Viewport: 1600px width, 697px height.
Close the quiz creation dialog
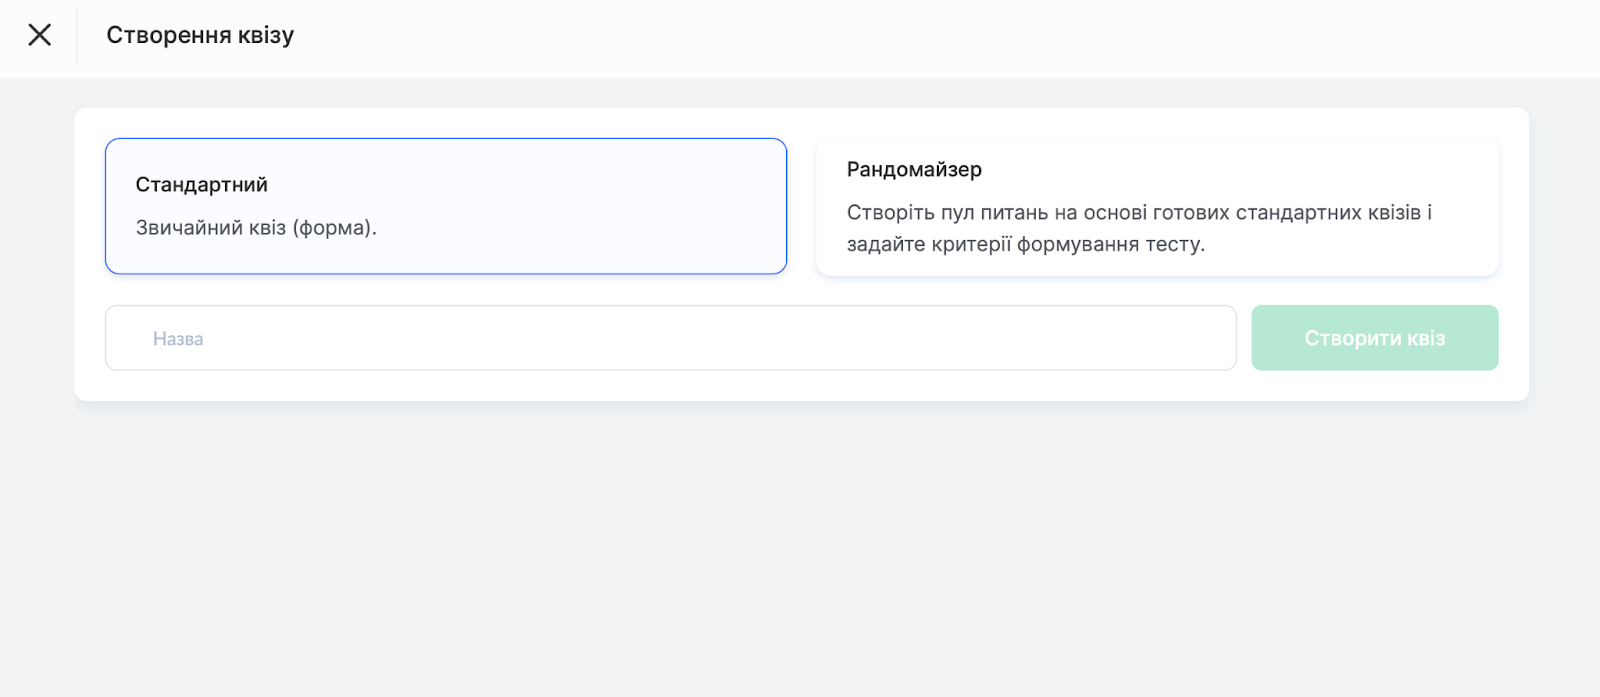(39, 35)
